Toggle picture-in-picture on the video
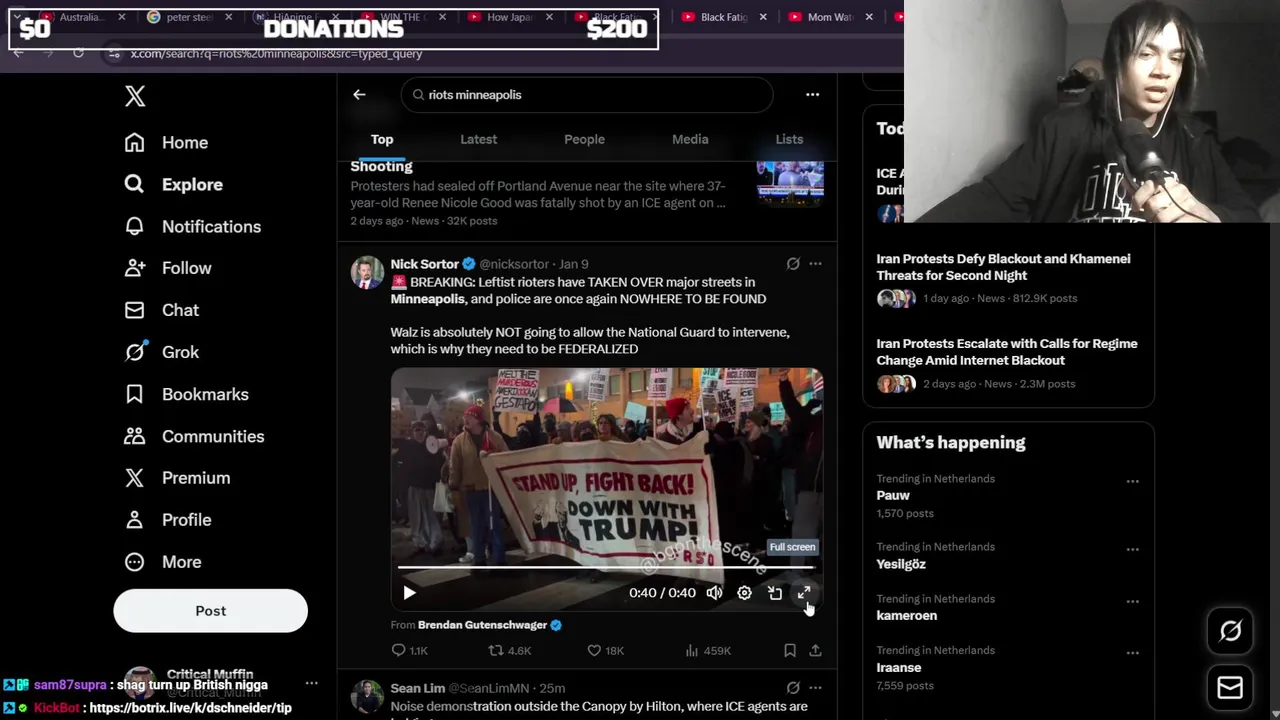1280x720 pixels. pyautogui.click(x=774, y=593)
